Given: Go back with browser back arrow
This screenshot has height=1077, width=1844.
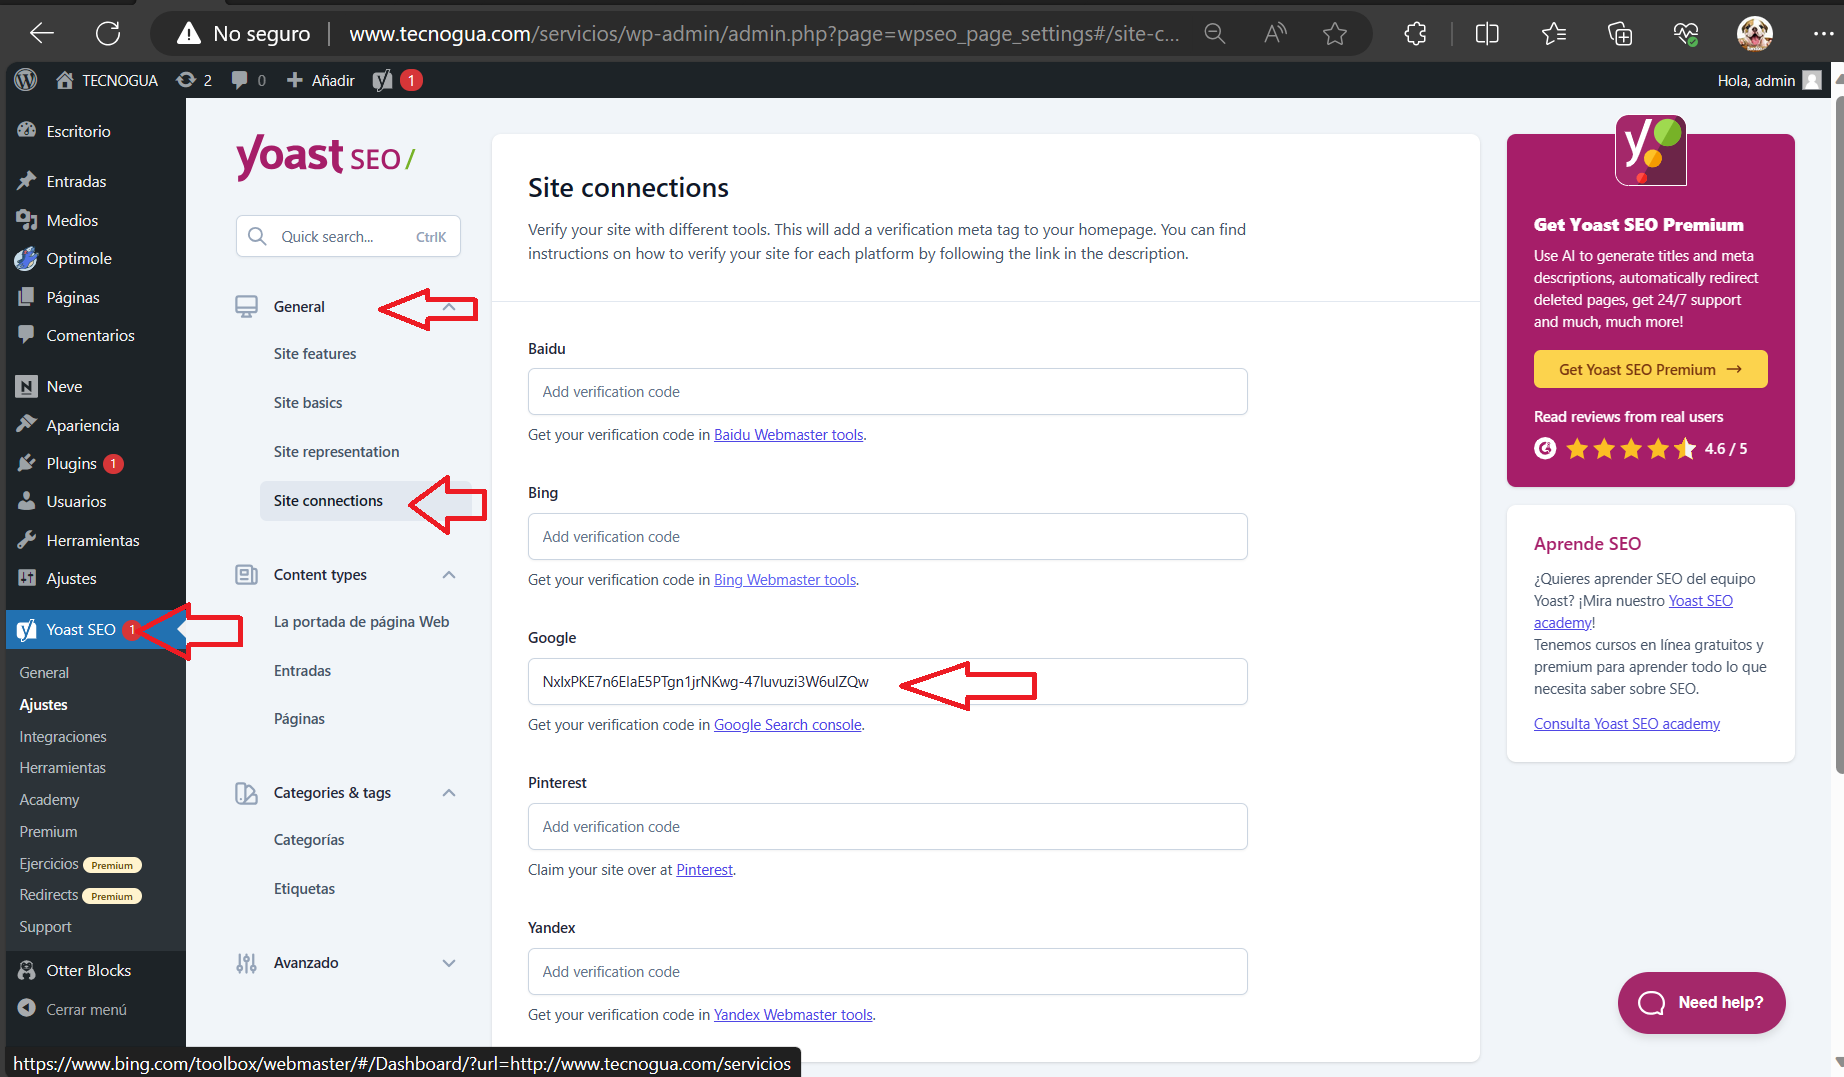Looking at the screenshot, I should [42, 33].
